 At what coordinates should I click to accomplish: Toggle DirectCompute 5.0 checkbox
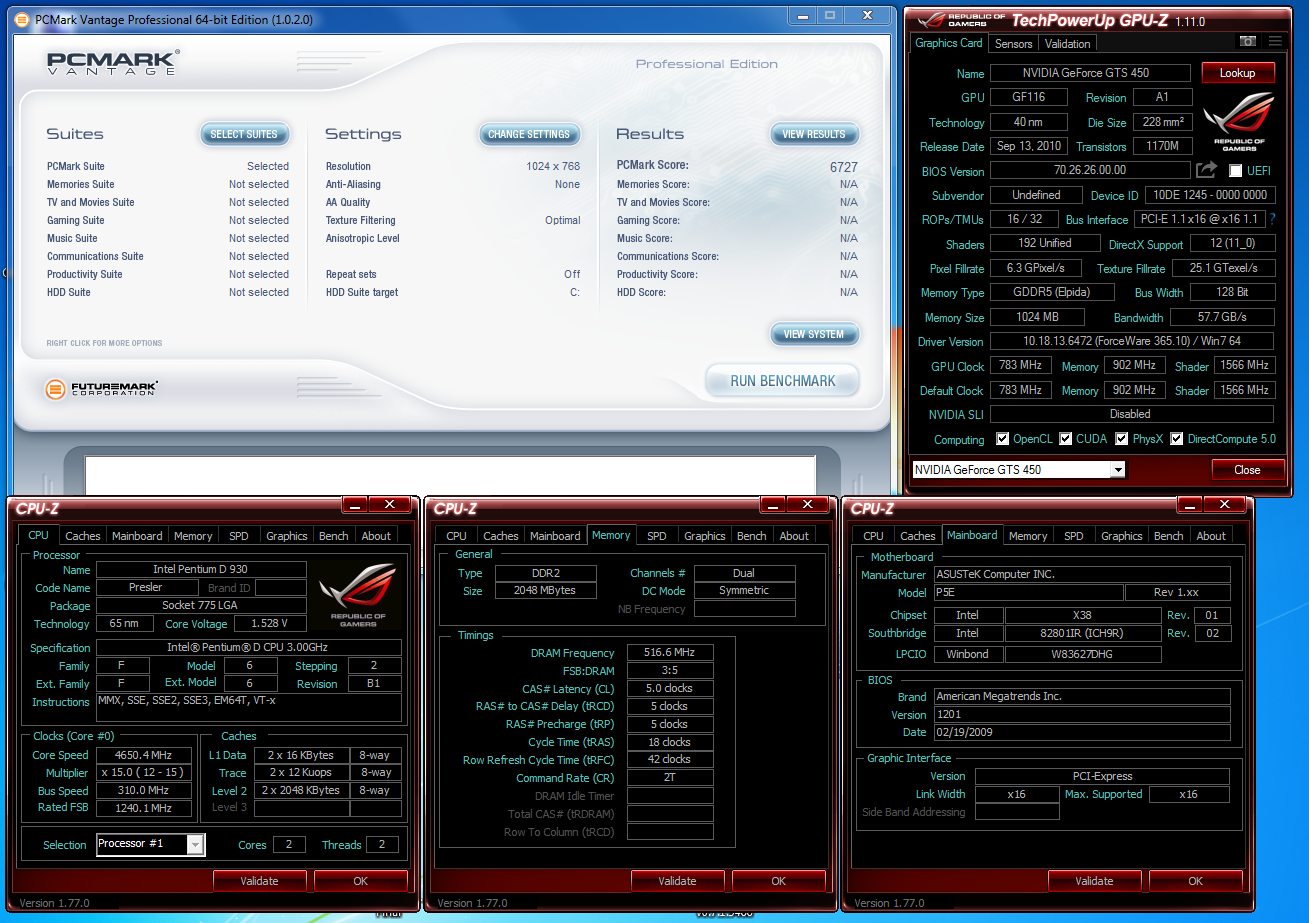(x=1177, y=439)
